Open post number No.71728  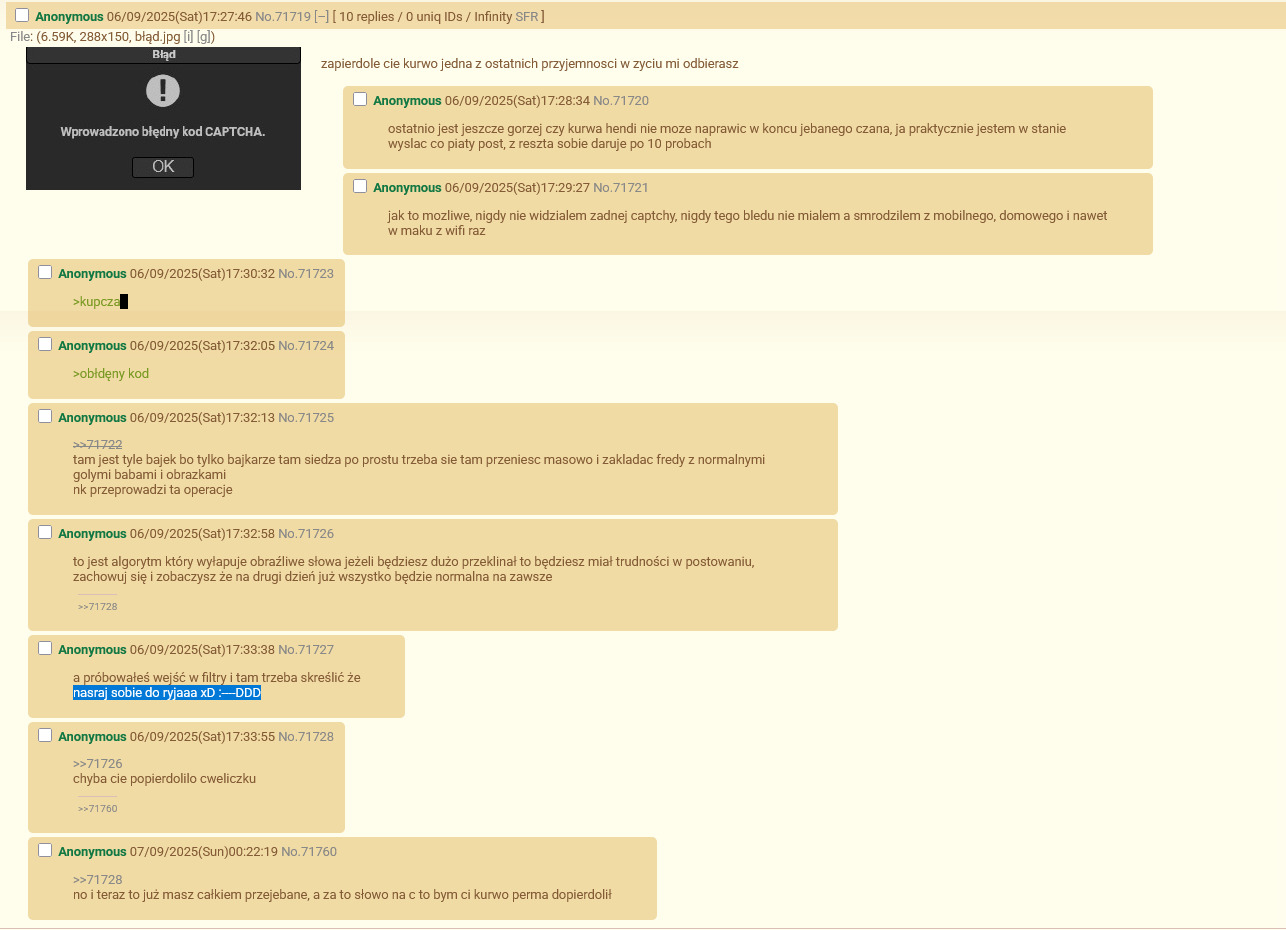click(306, 737)
